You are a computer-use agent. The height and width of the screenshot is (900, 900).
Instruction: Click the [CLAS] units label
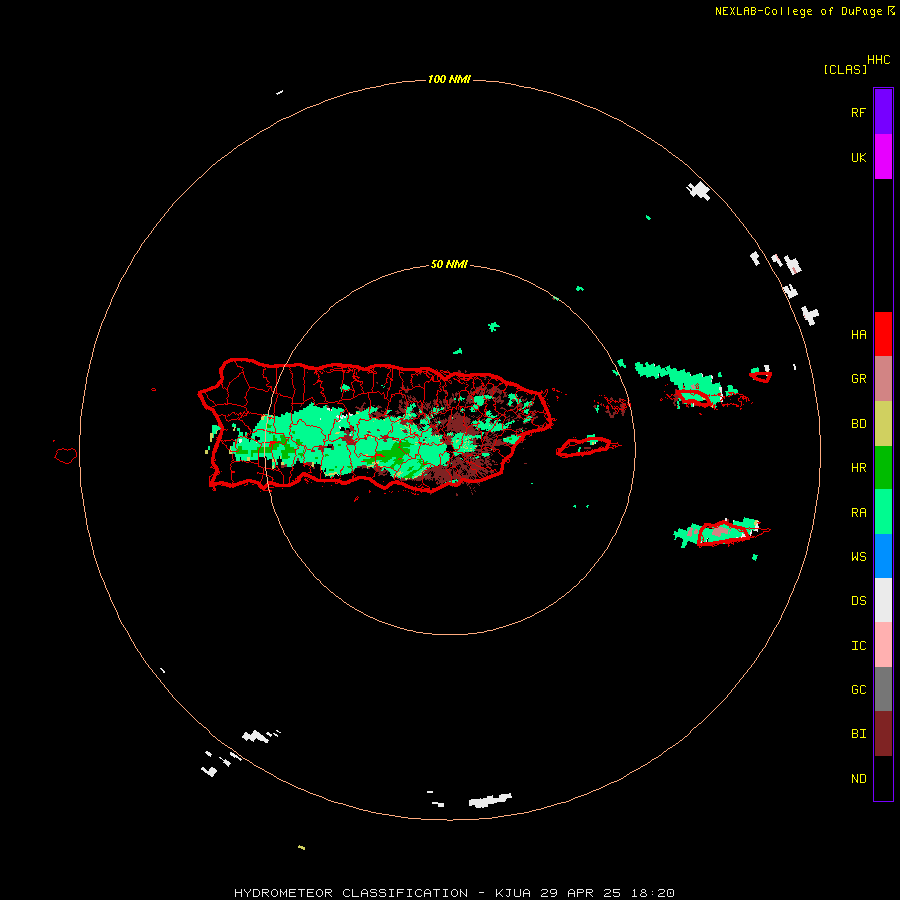click(845, 69)
